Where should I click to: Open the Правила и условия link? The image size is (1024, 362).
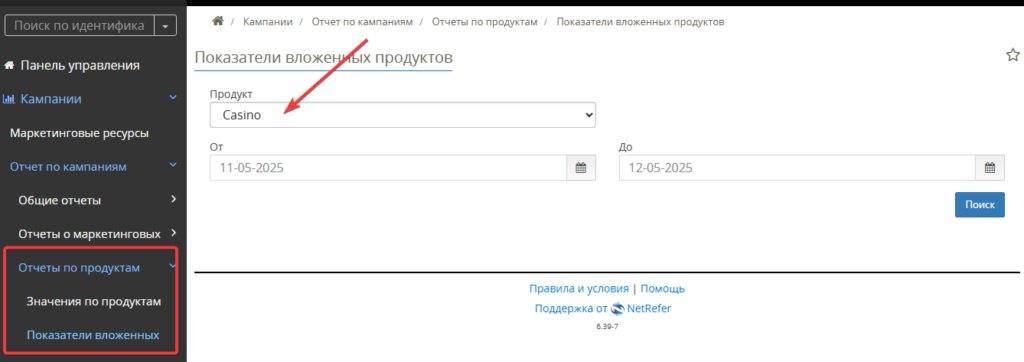click(579, 289)
